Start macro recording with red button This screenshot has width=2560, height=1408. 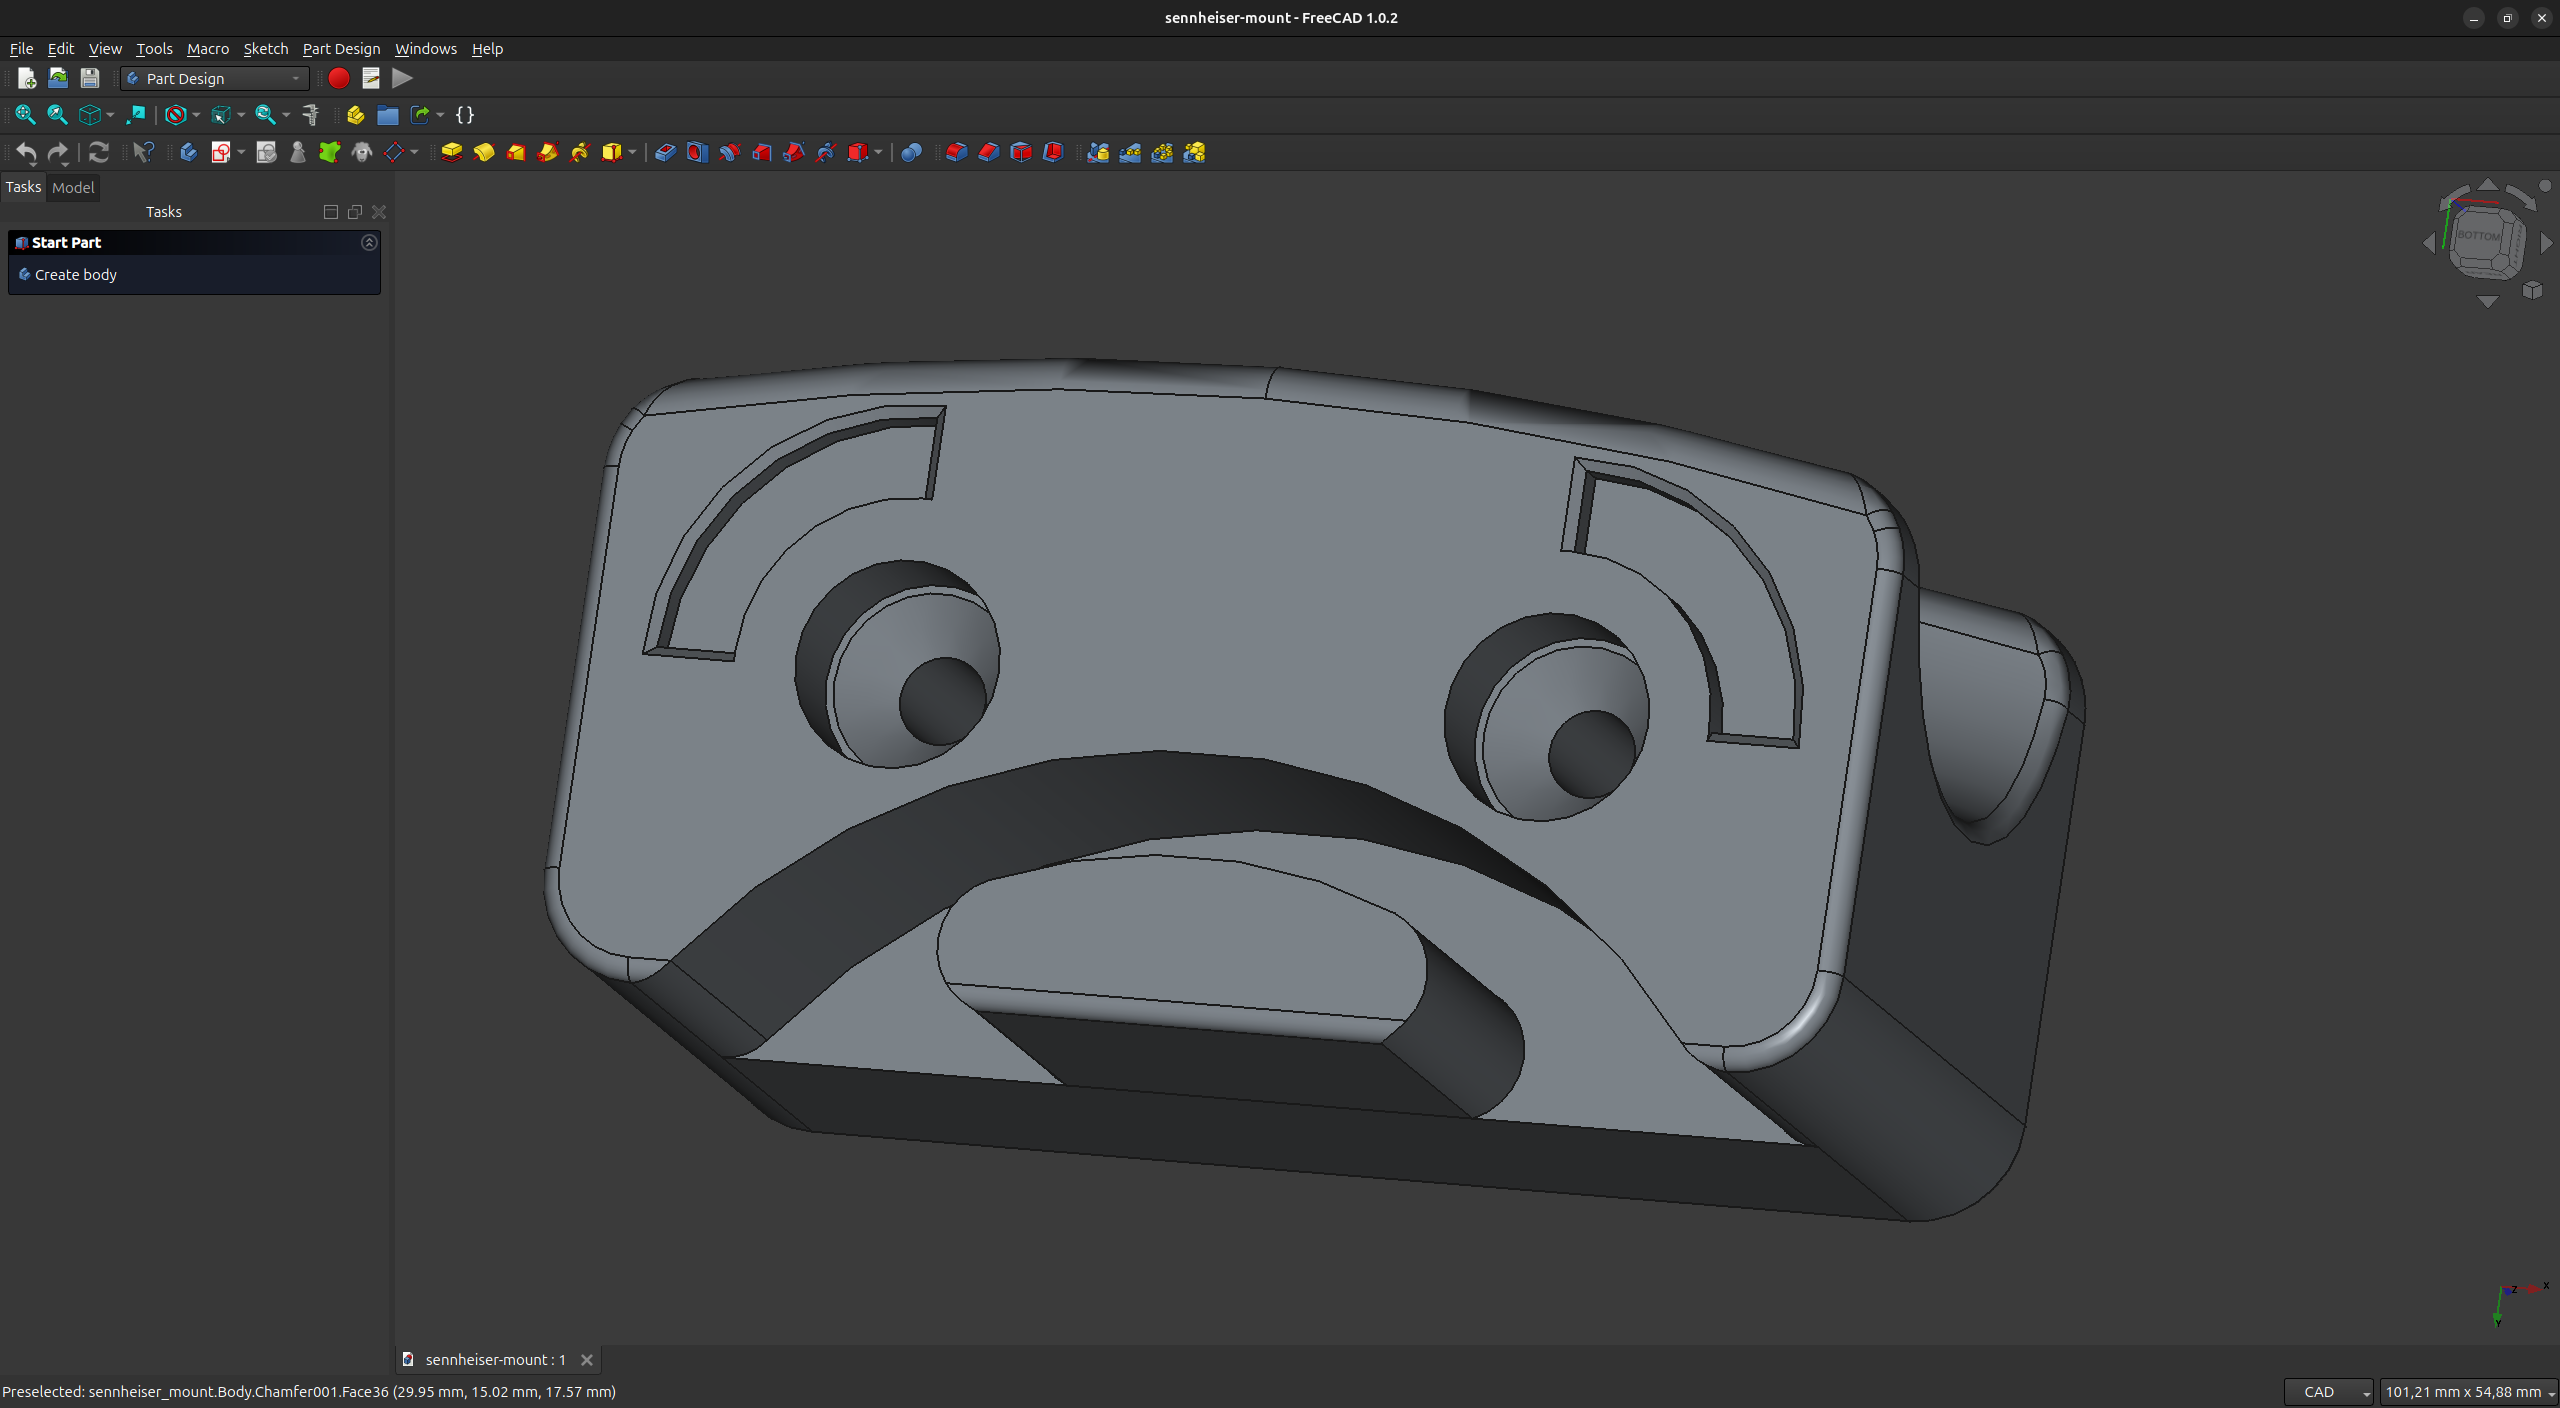339,78
